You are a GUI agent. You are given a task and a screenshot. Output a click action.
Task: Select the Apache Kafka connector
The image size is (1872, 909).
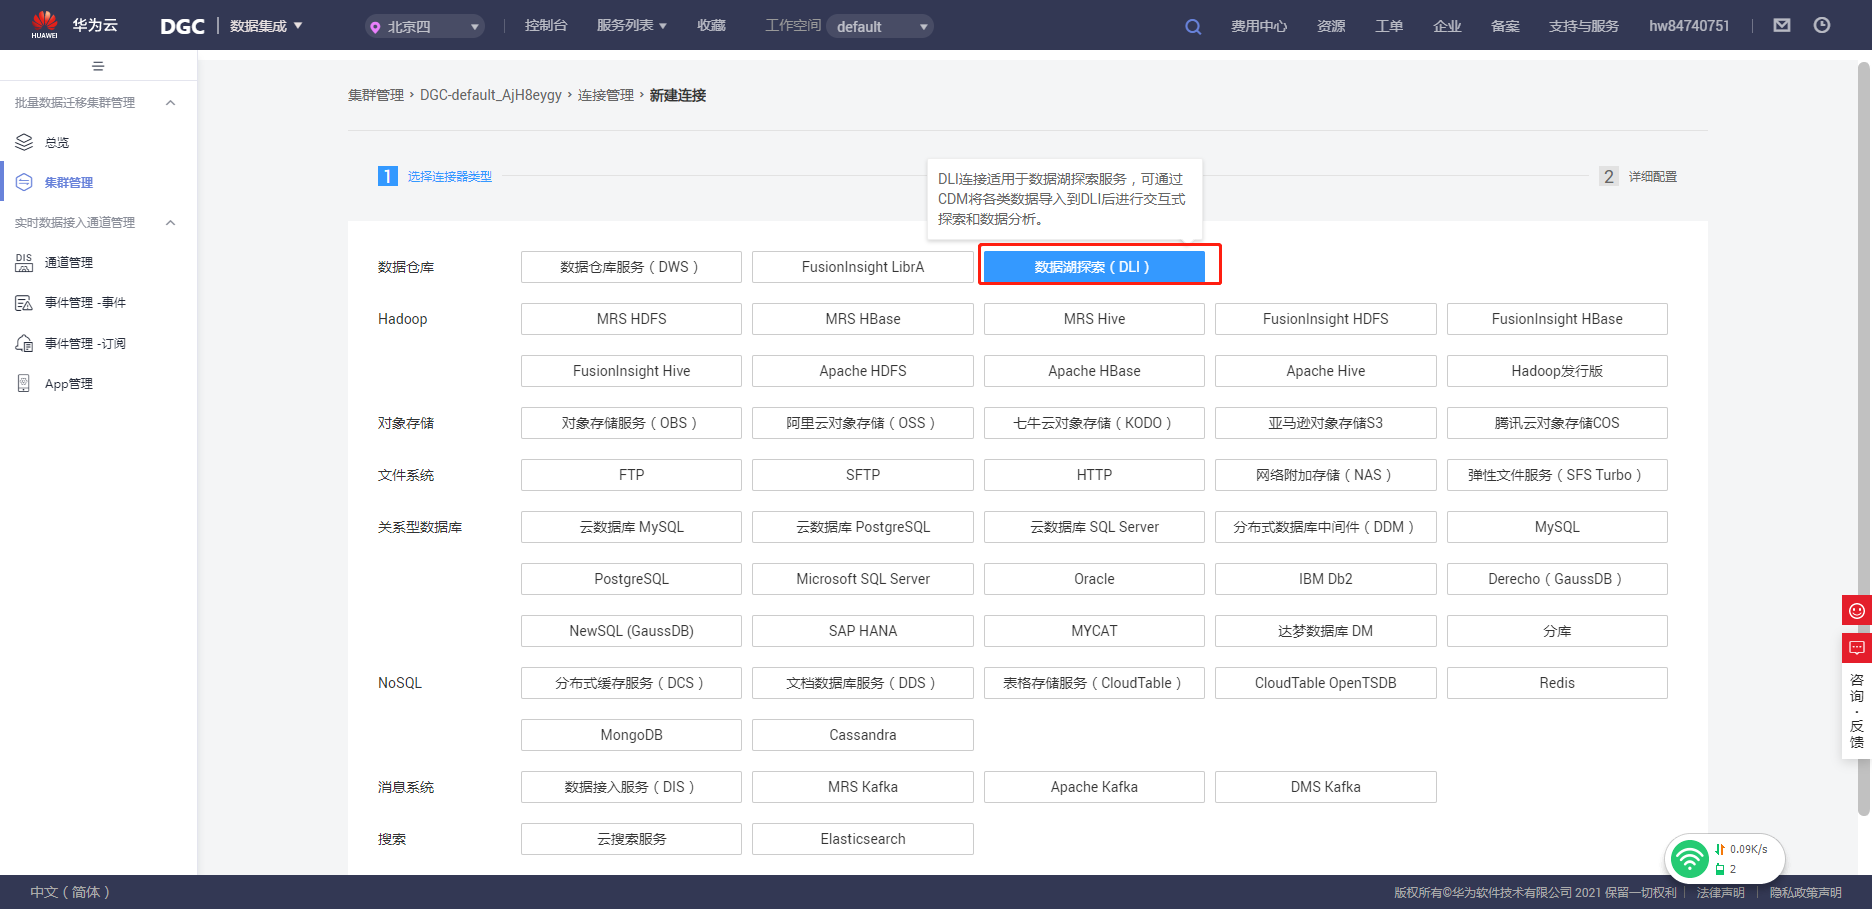pyautogui.click(x=1094, y=787)
